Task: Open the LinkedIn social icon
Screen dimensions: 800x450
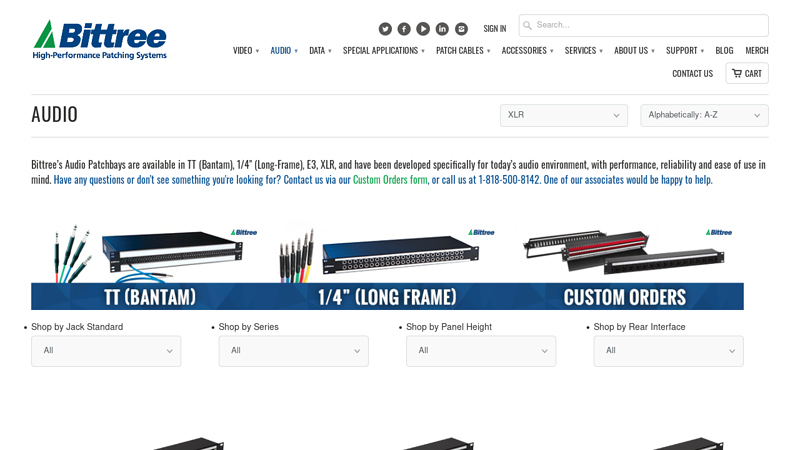Action: pyautogui.click(x=442, y=29)
